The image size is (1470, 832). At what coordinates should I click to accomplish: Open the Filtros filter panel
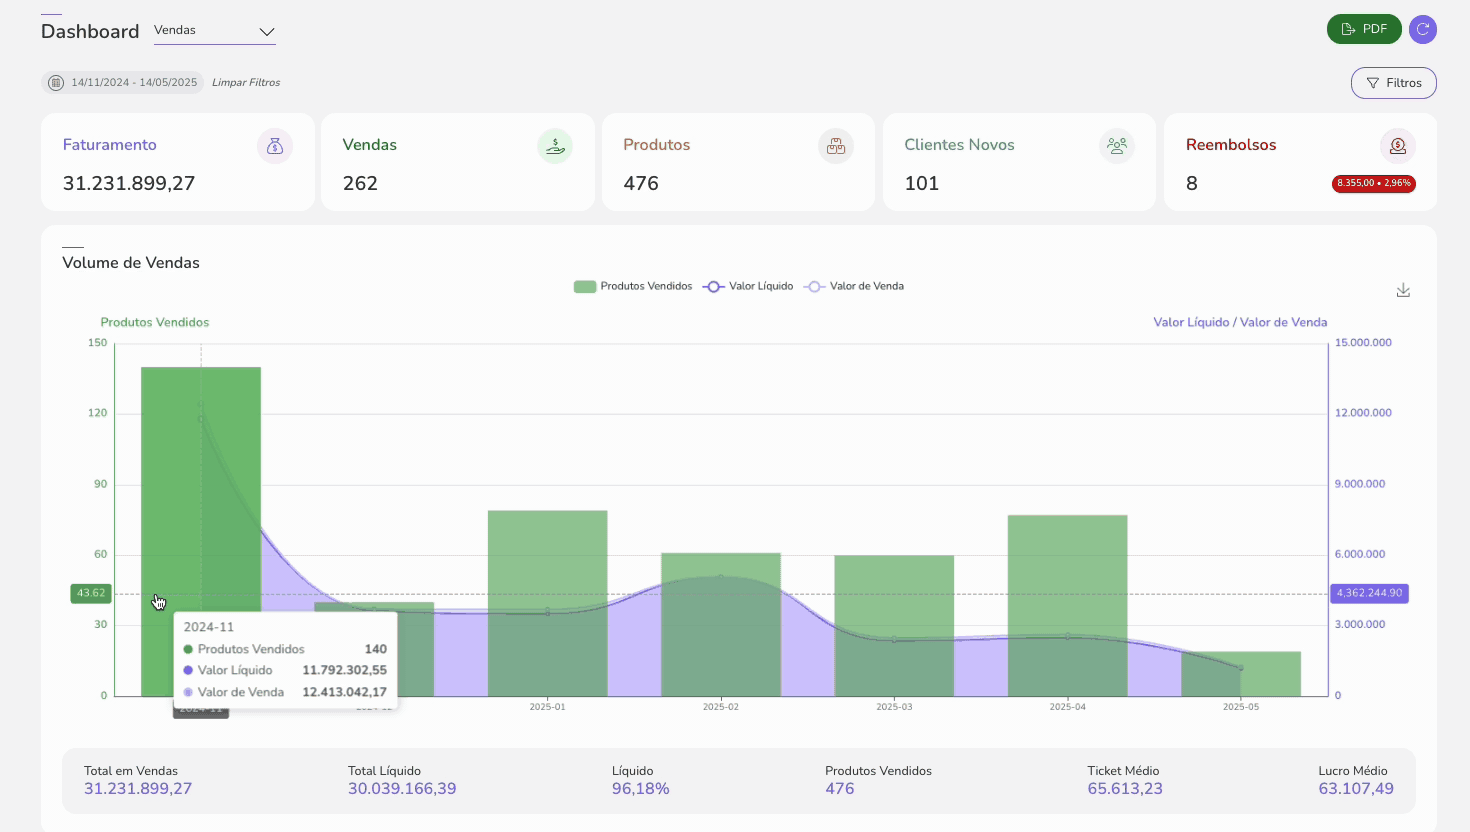pyautogui.click(x=1393, y=83)
